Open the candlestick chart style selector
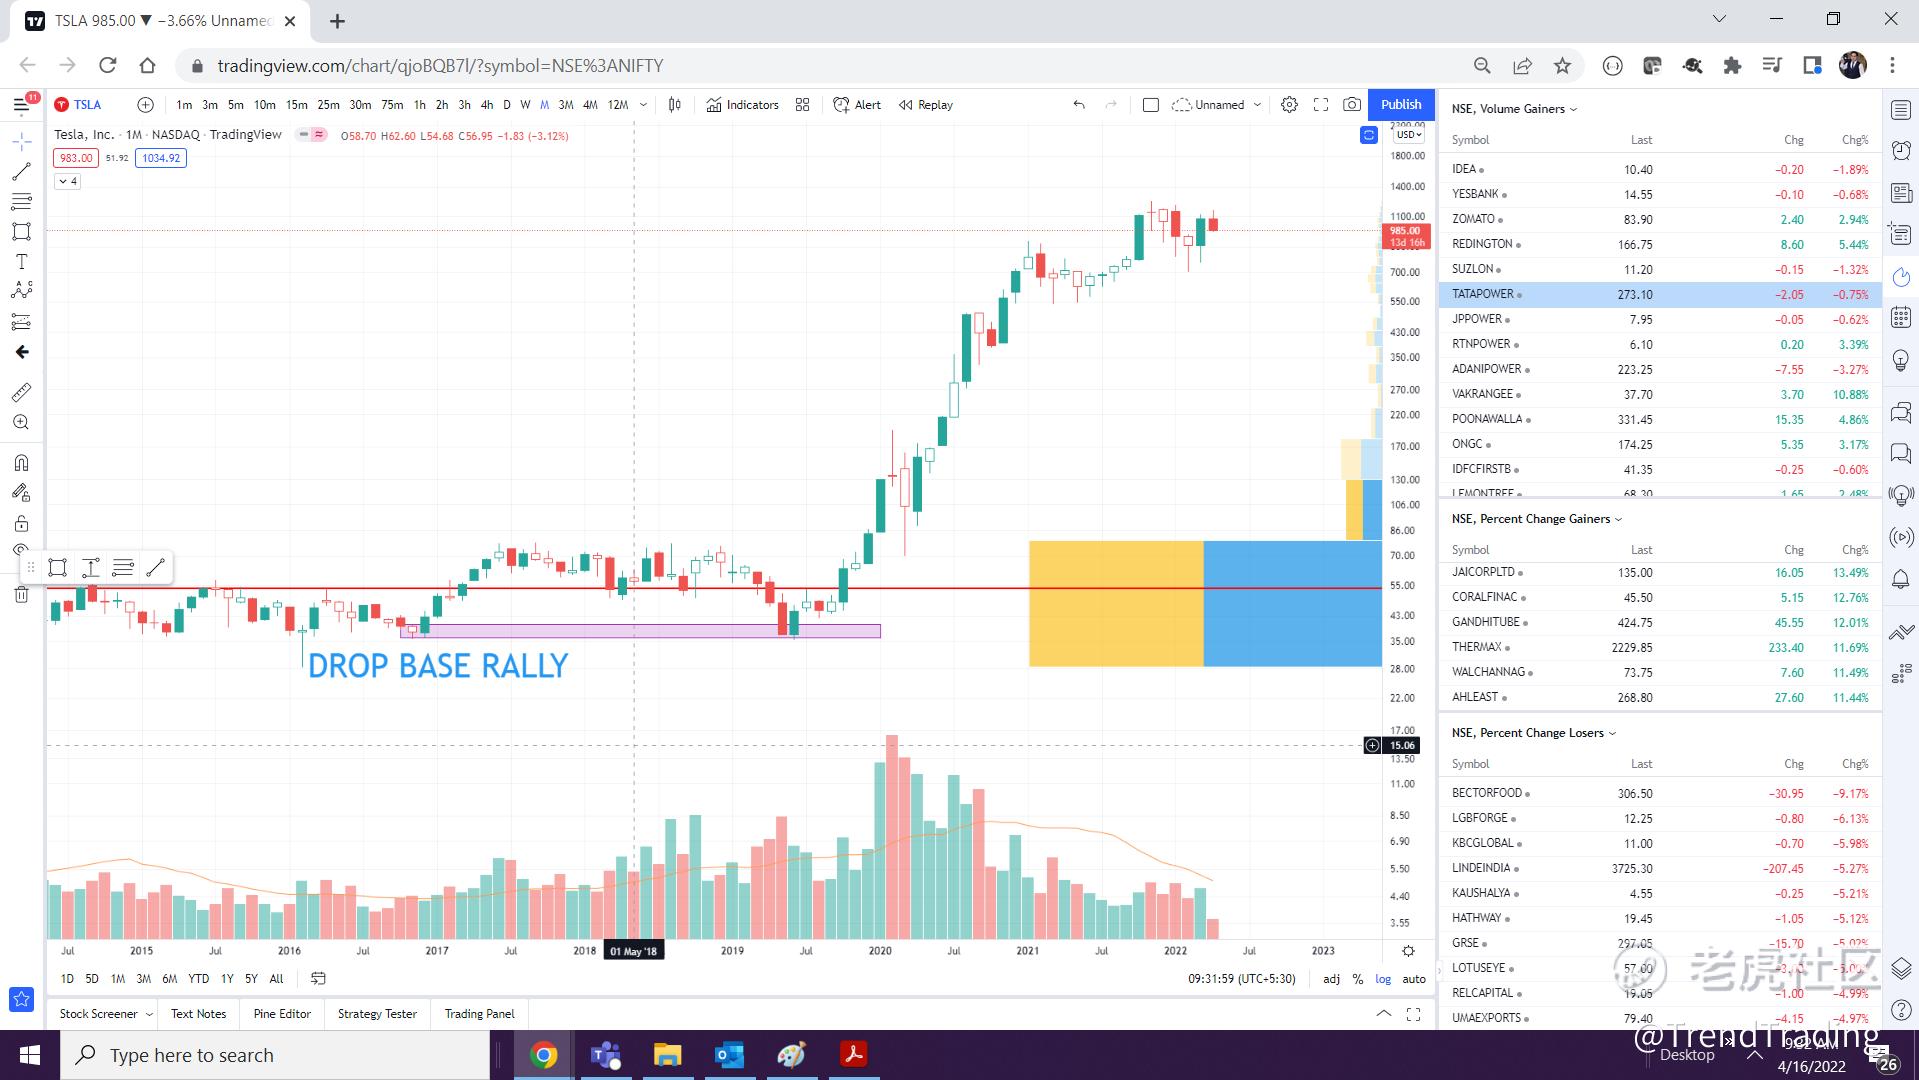Screen dimensions: 1919x1080 675,105
